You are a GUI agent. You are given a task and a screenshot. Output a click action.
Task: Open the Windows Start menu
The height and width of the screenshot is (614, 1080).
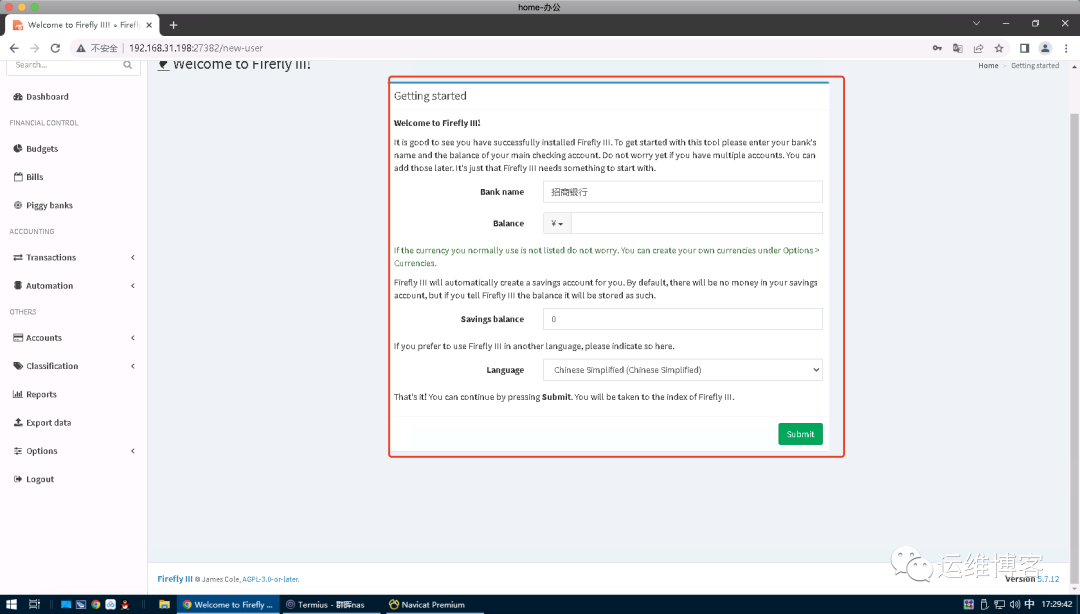pos(12,604)
